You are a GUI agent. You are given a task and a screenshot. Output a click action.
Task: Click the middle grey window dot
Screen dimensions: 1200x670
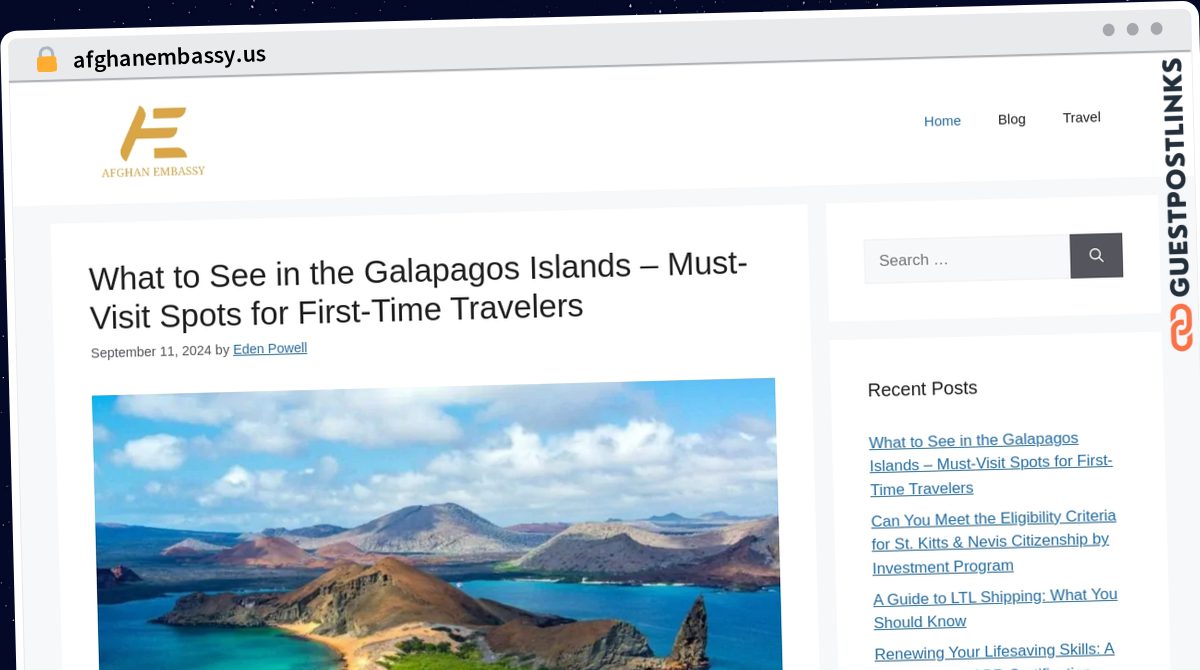[x=1132, y=29]
